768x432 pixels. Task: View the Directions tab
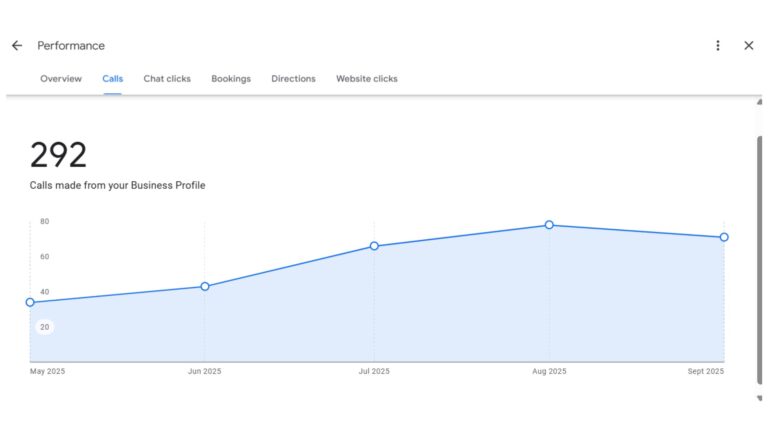pyautogui.click(x=293, y=79)
